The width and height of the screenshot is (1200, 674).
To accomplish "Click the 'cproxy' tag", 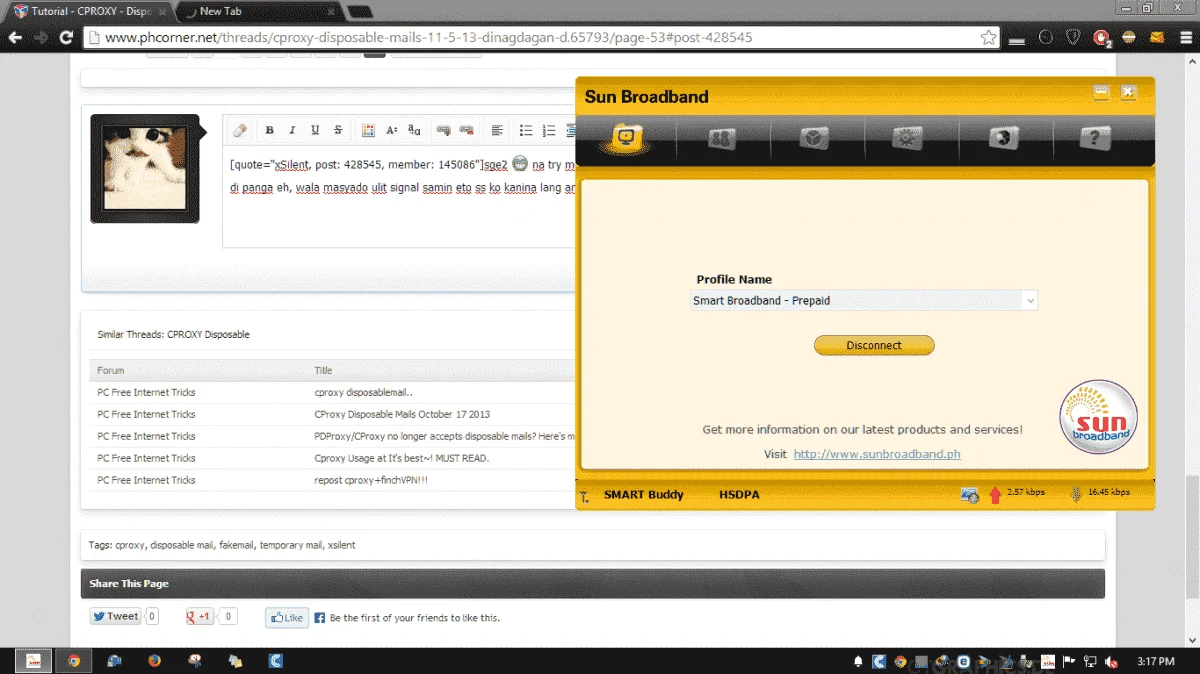I will tap(130, 545).
